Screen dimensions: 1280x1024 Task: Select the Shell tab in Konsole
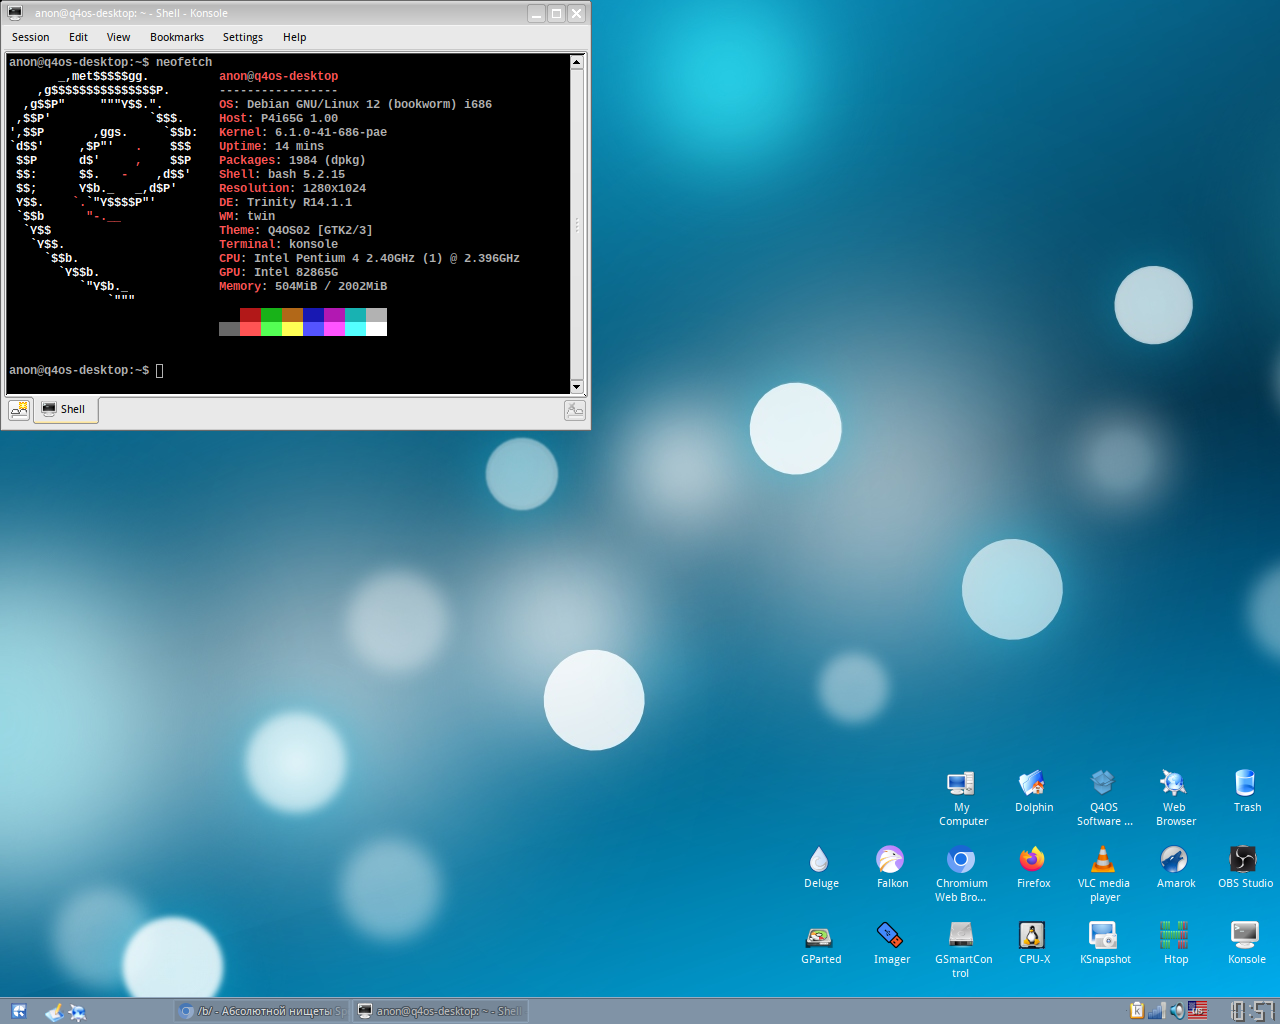click(65, 410)
